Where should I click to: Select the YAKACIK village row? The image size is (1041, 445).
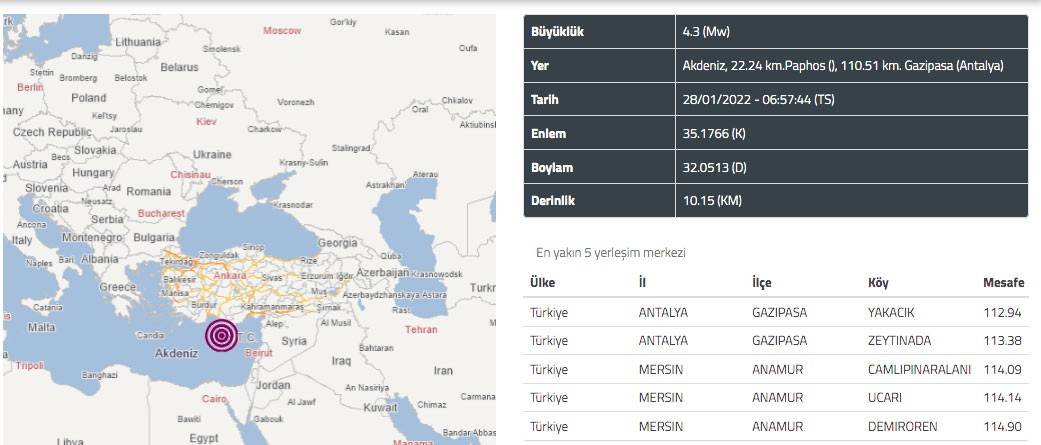[775, 312]
